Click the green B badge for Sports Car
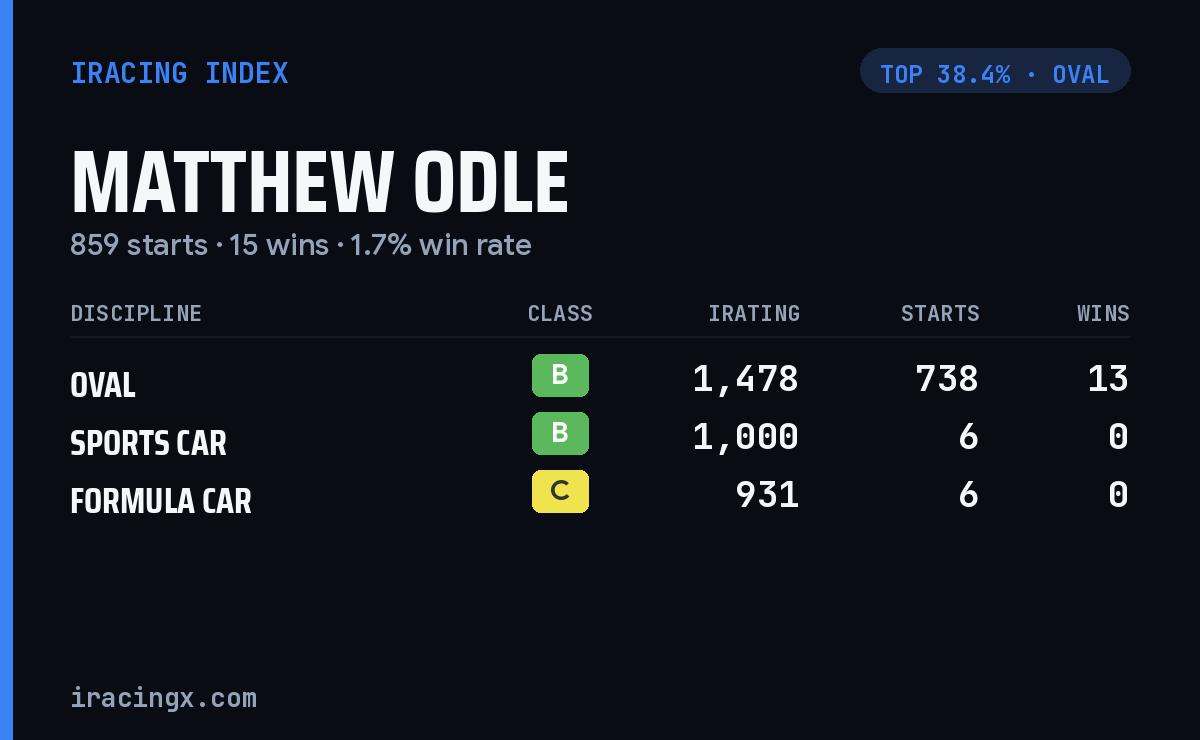 [x=560, y=433]
